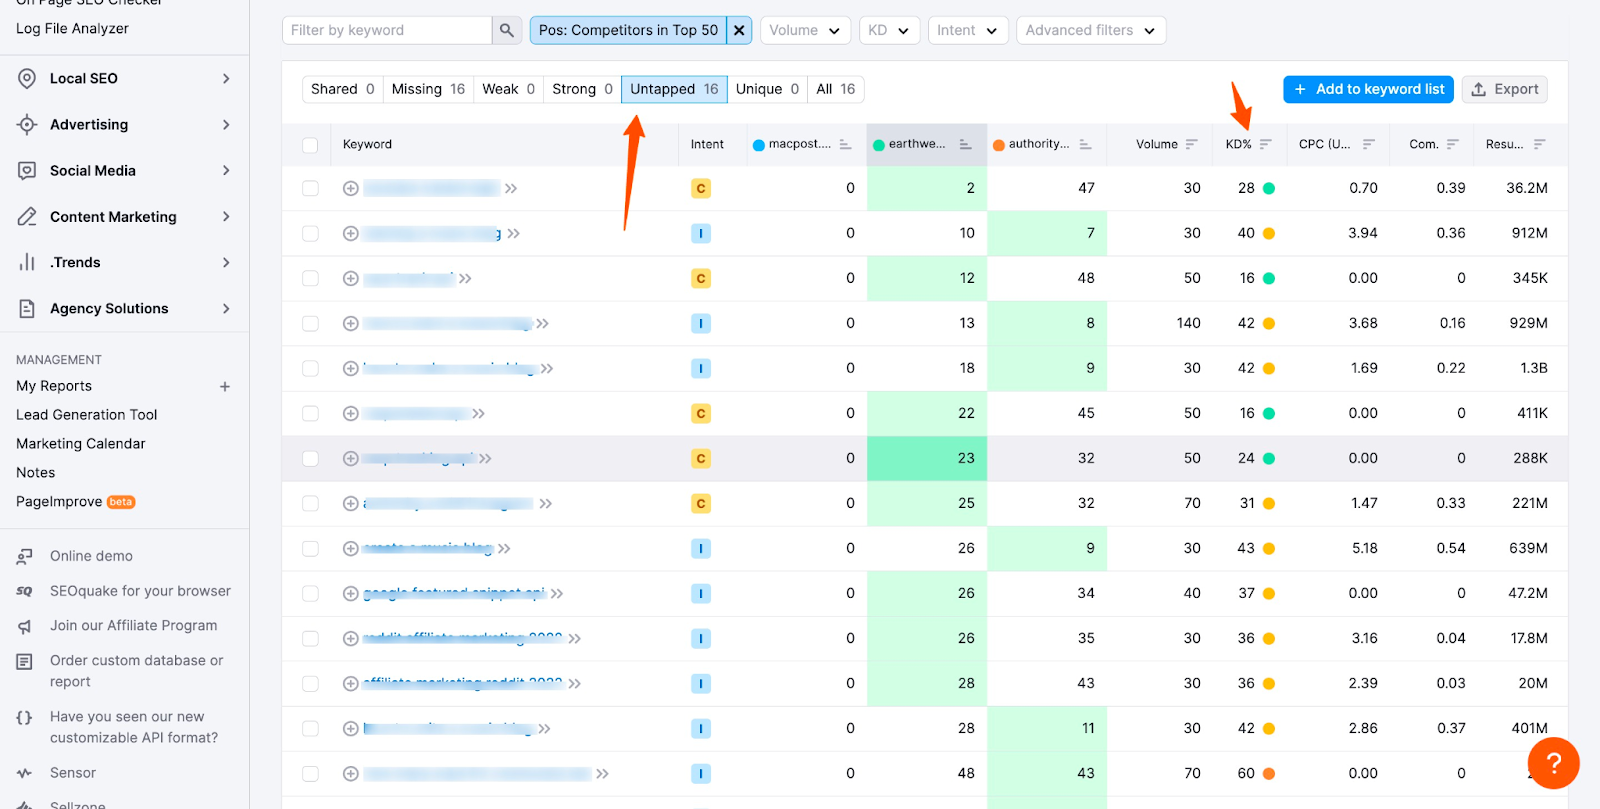
Task: Open Marketing Calendar link
Action: 81,444
